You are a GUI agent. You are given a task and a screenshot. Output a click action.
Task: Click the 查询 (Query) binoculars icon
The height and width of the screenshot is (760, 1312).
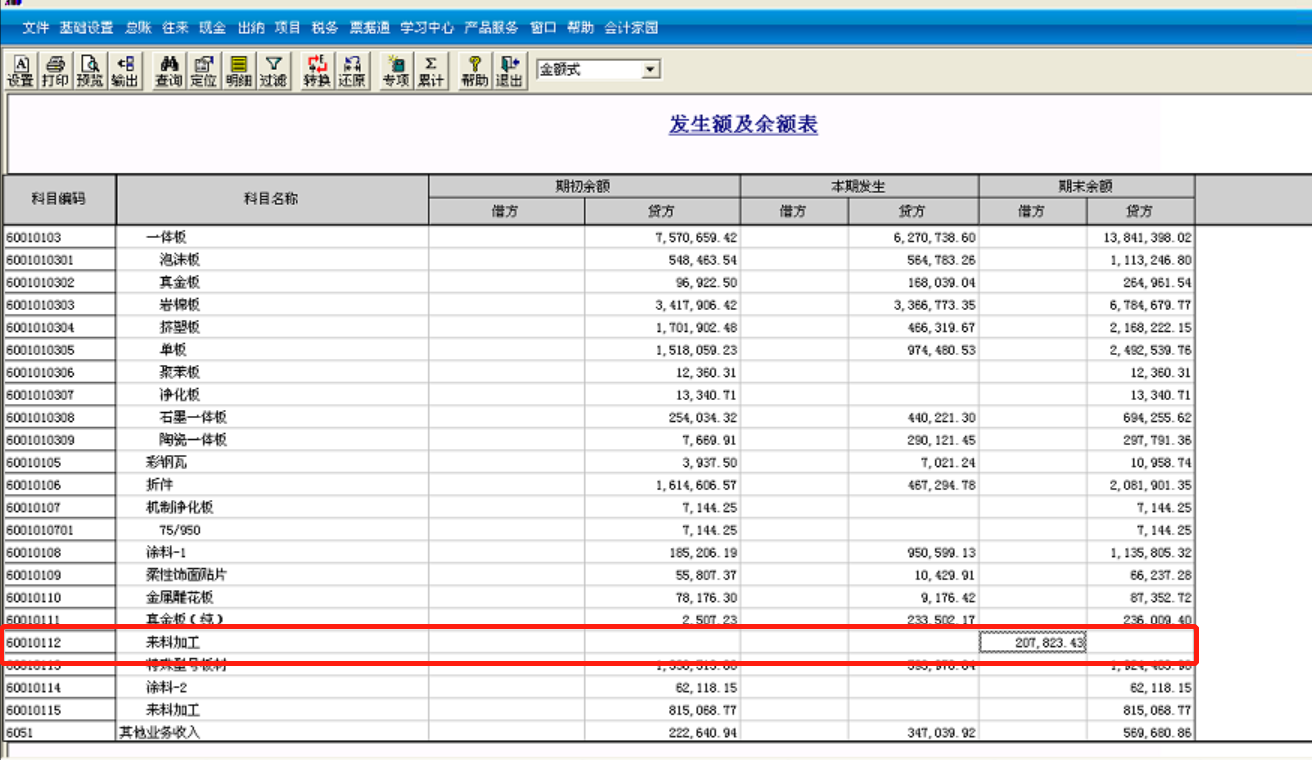(169, 70)
